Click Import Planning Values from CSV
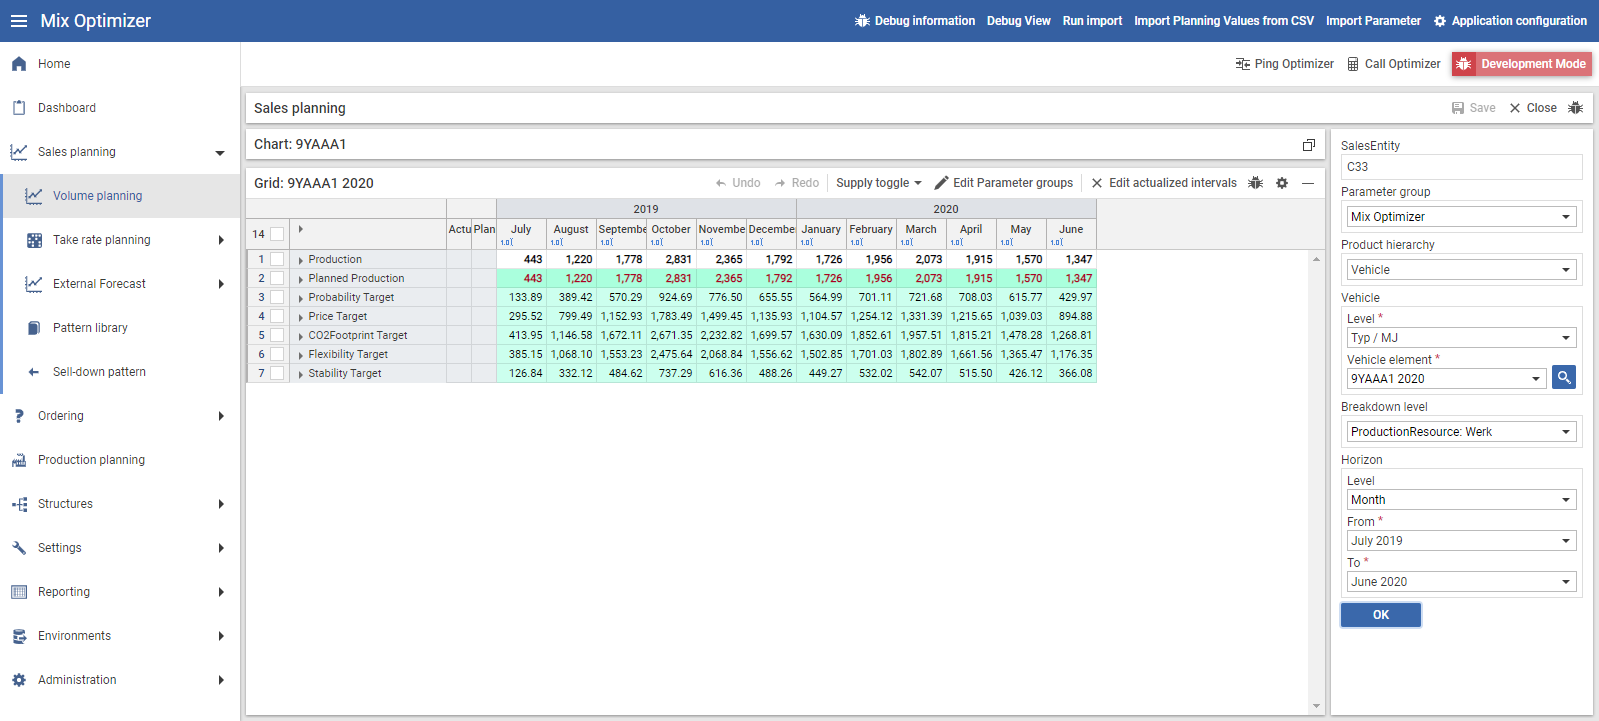The height and width of the screenshot is (721, 1599). 1224,21
